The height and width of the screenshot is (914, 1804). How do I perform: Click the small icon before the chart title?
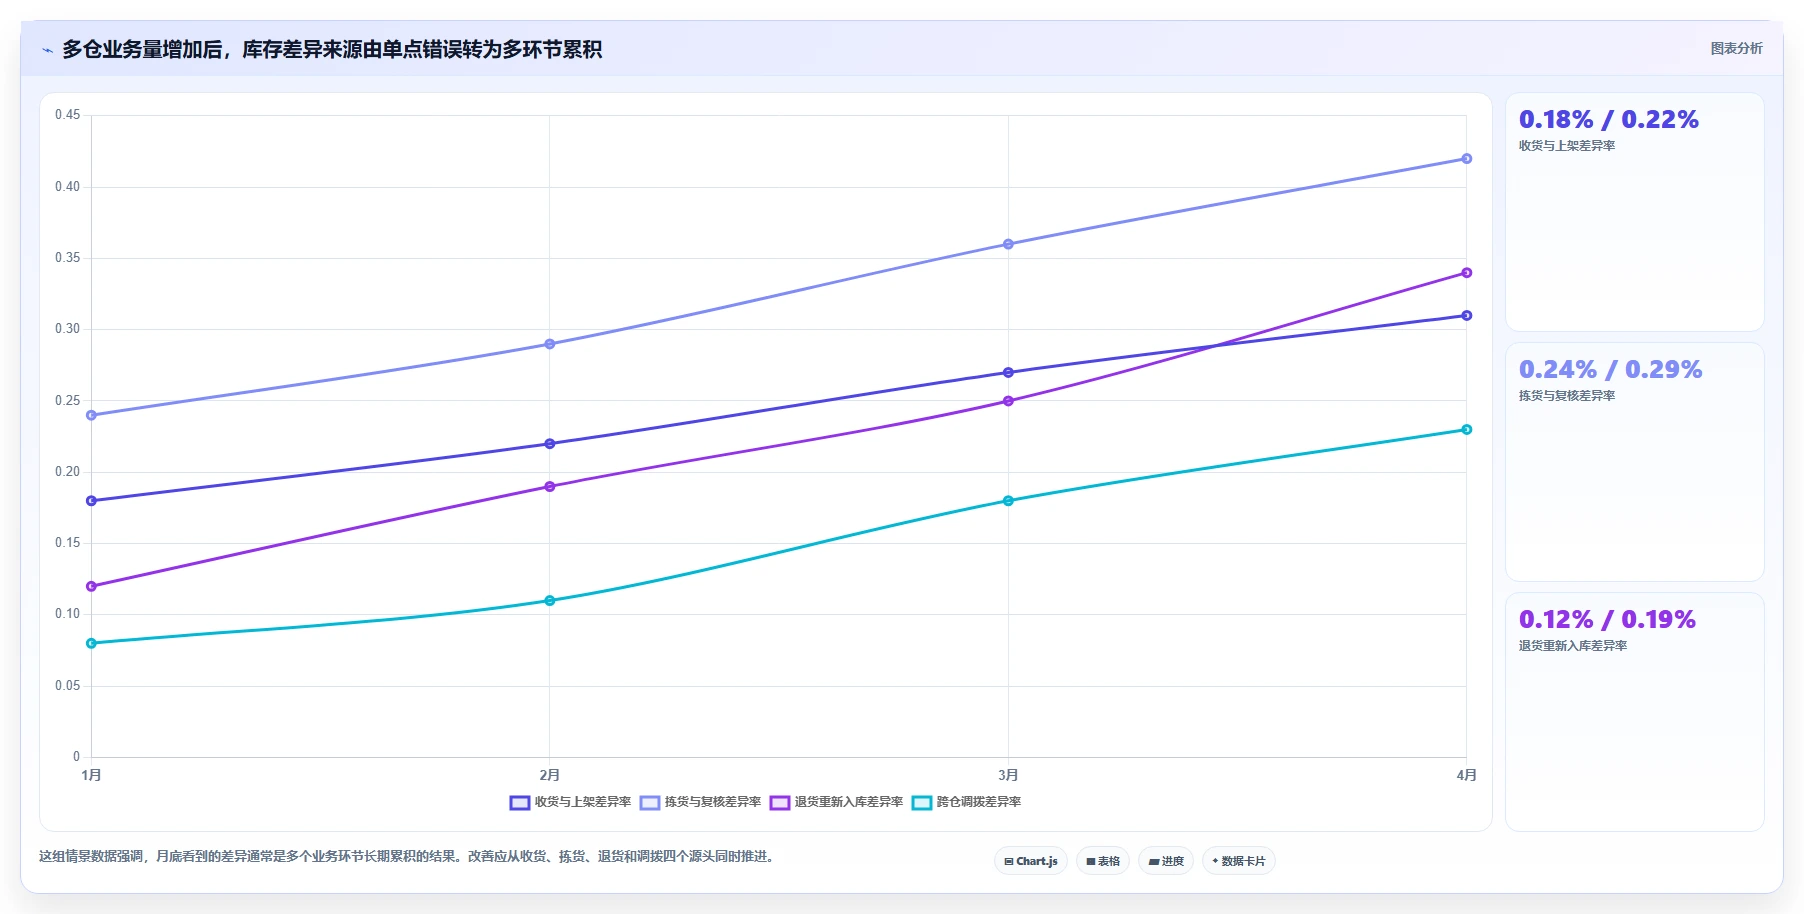[47, 50]
